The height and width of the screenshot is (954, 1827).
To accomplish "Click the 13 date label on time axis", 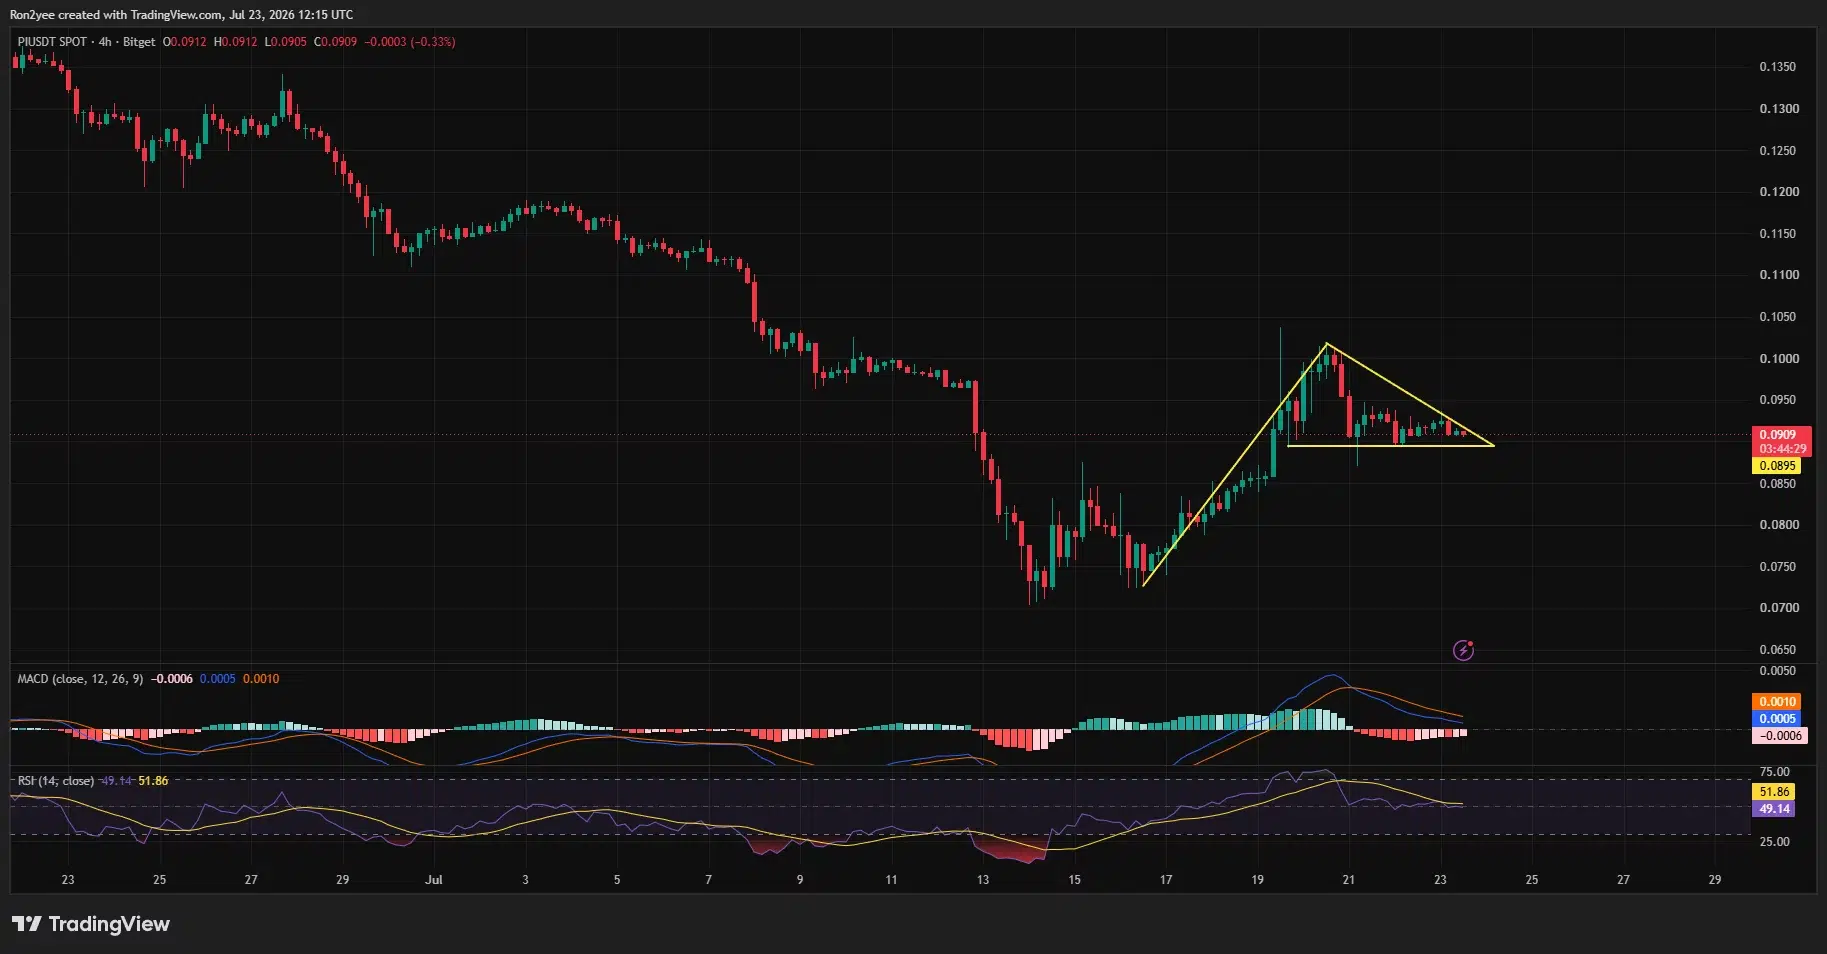I will click(983, 880).
